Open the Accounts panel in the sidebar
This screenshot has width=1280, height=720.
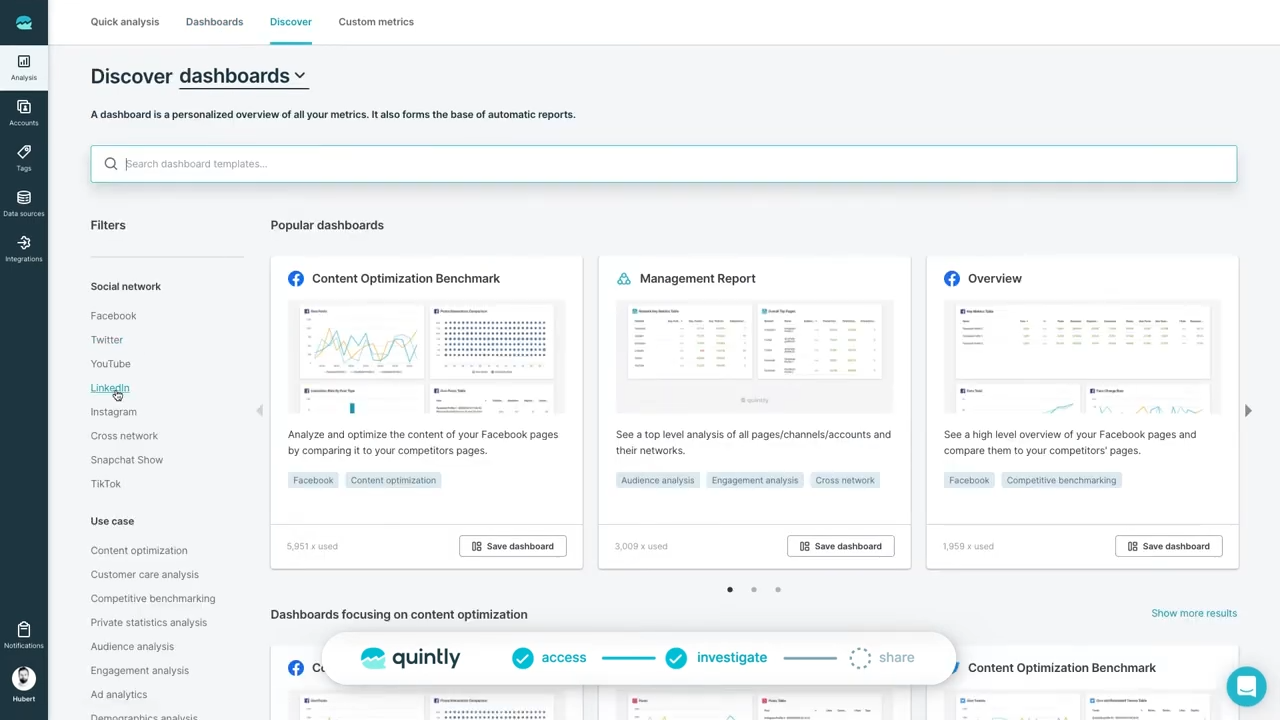[23, 112]
